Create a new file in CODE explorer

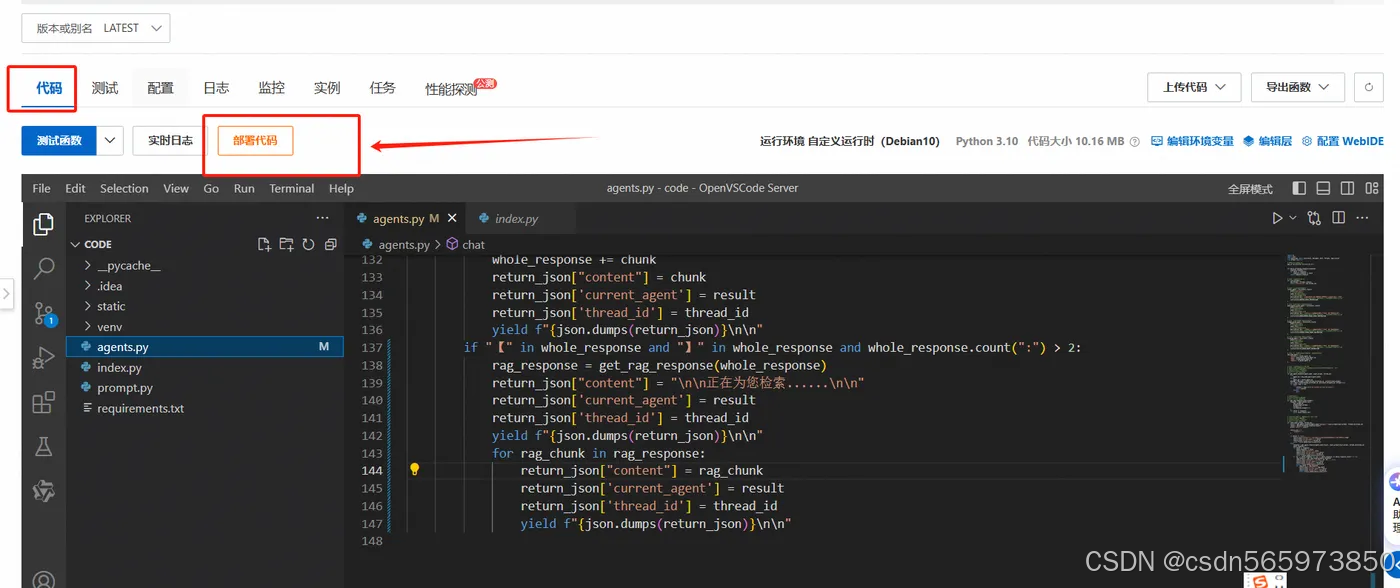[x=264, y=244]
